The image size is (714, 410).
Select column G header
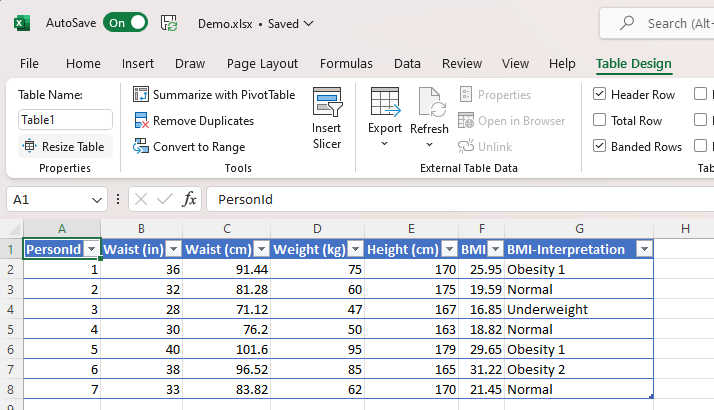click(579, 229)
